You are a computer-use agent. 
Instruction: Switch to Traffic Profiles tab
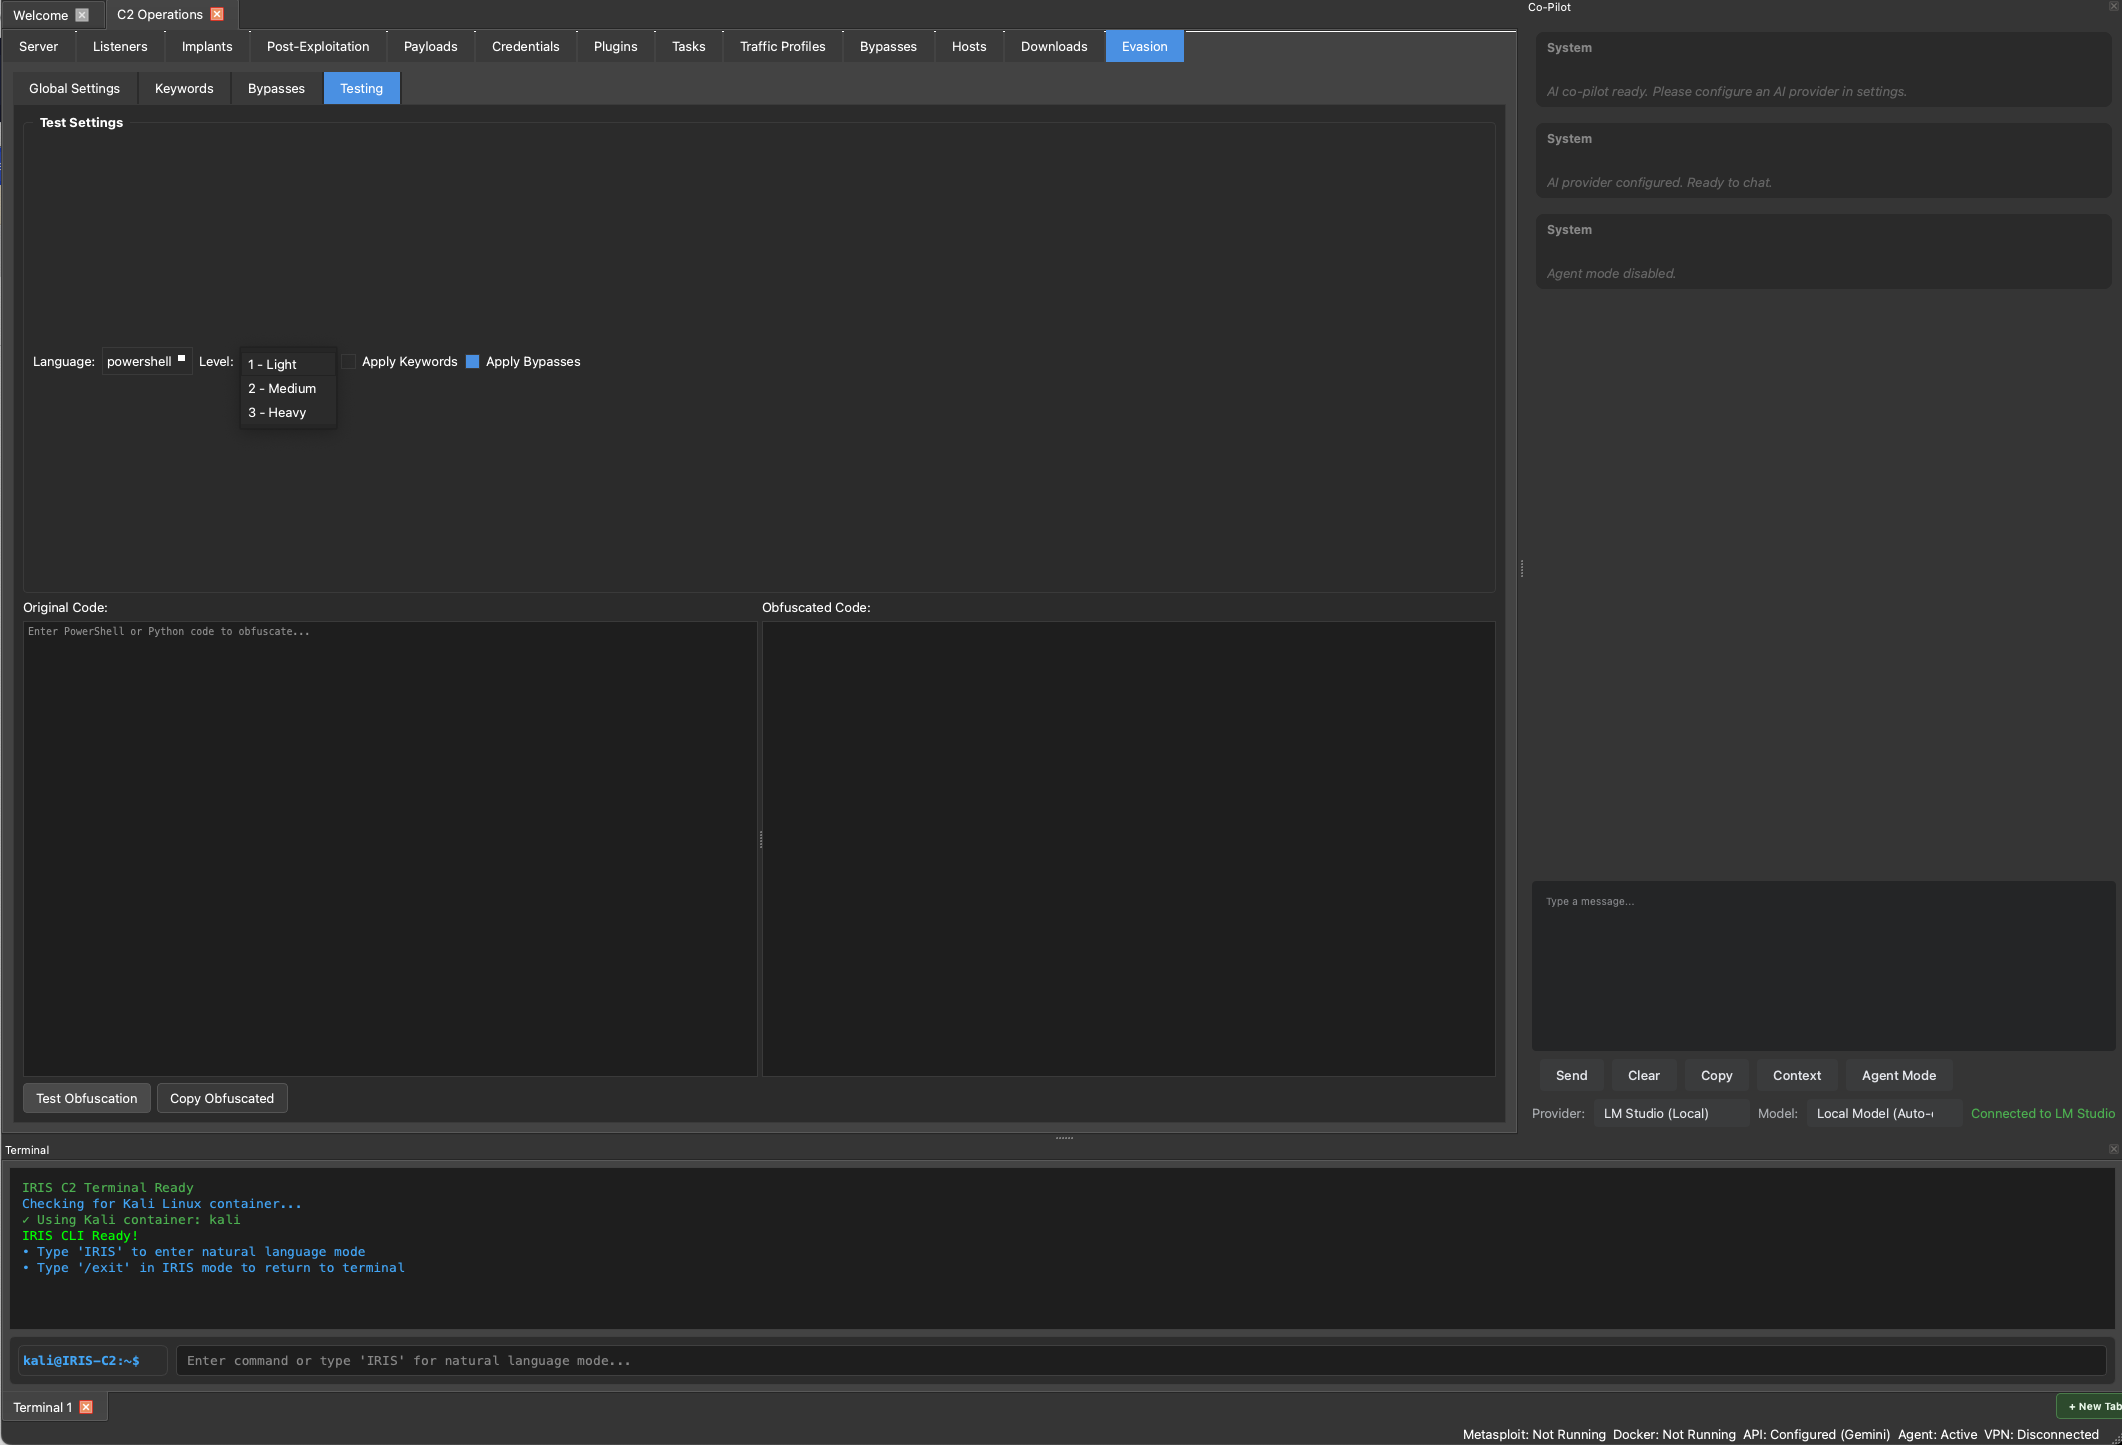click(x=783, y=46)
